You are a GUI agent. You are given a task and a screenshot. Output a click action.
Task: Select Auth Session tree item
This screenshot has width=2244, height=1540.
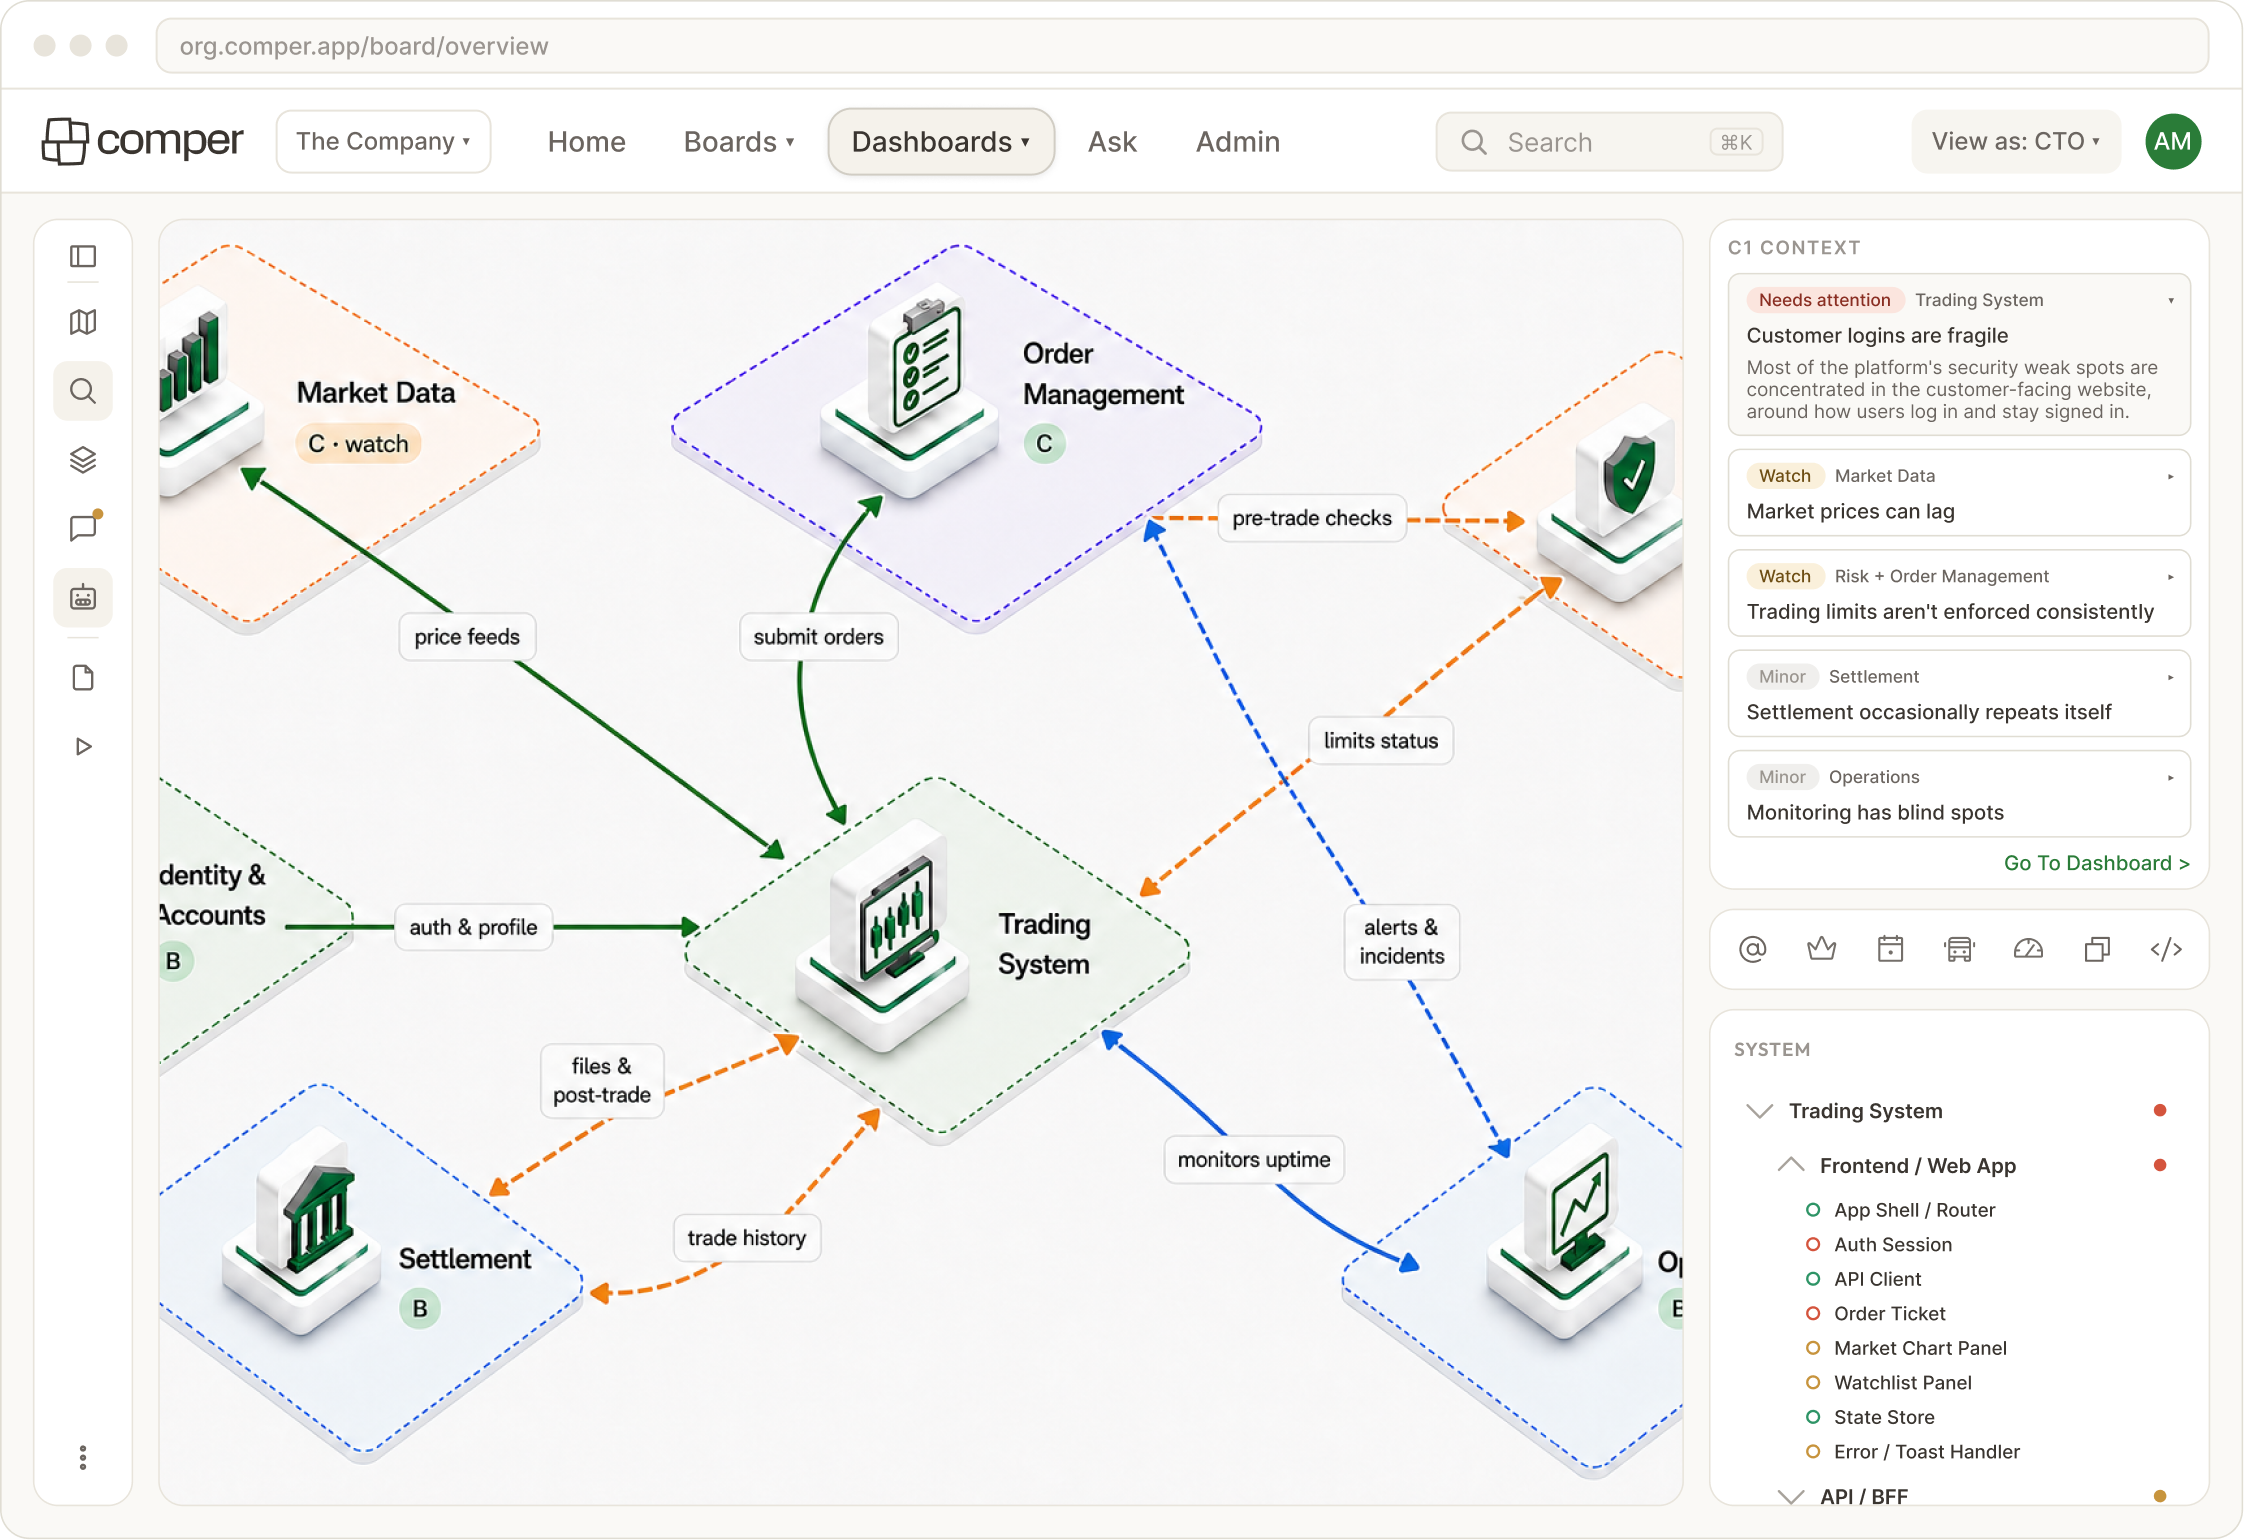click(1879, 1244)
